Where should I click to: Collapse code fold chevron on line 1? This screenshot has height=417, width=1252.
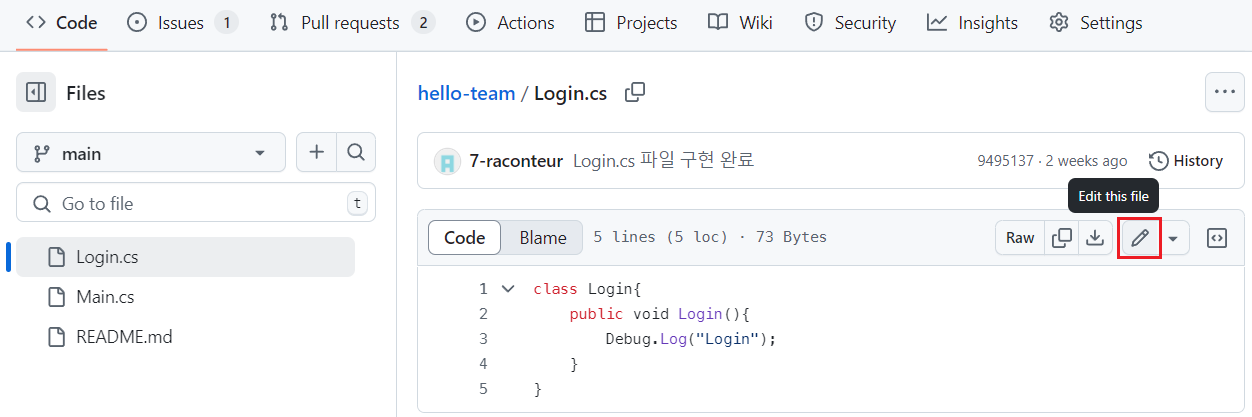coord(508,288)
